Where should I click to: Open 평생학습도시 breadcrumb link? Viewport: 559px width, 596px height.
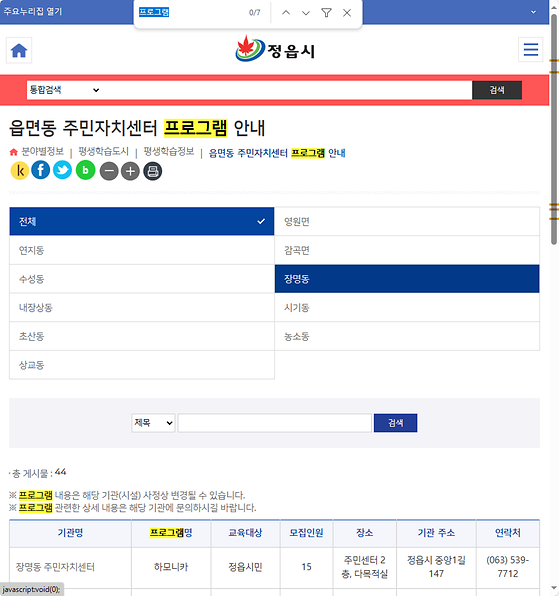click(x=104, y=152)
